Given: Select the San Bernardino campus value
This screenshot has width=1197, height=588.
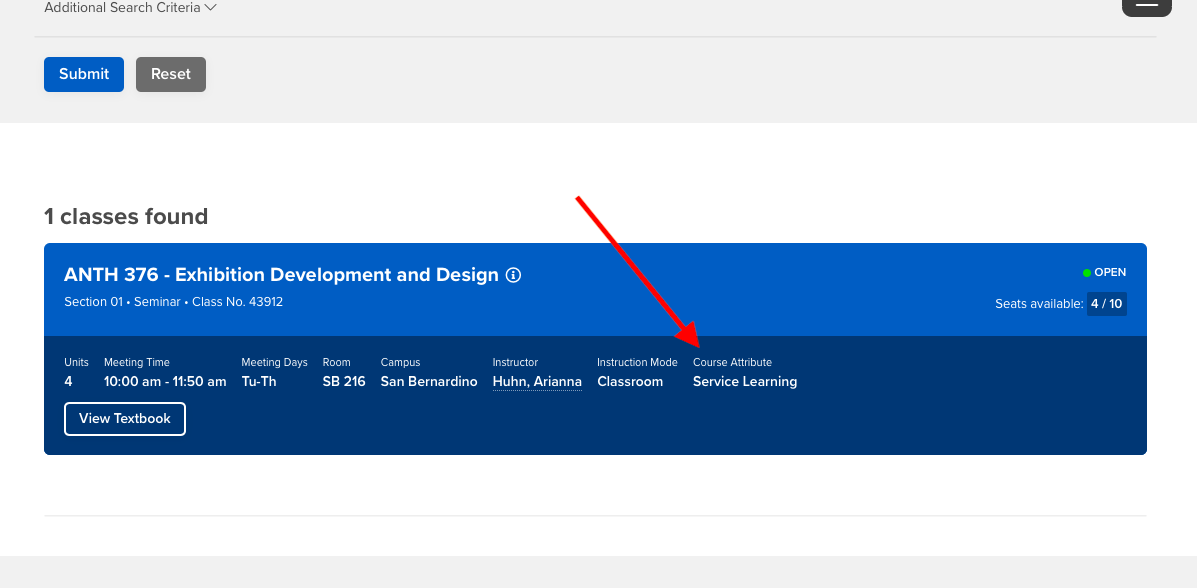Looking at the screenshot, I should click(x=429, y=382).
